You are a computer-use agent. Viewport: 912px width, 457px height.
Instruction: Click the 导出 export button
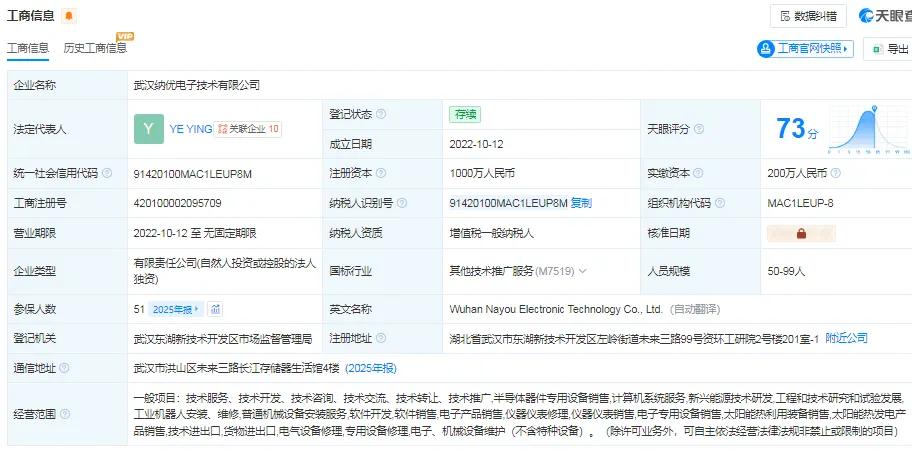coord(890,49)
